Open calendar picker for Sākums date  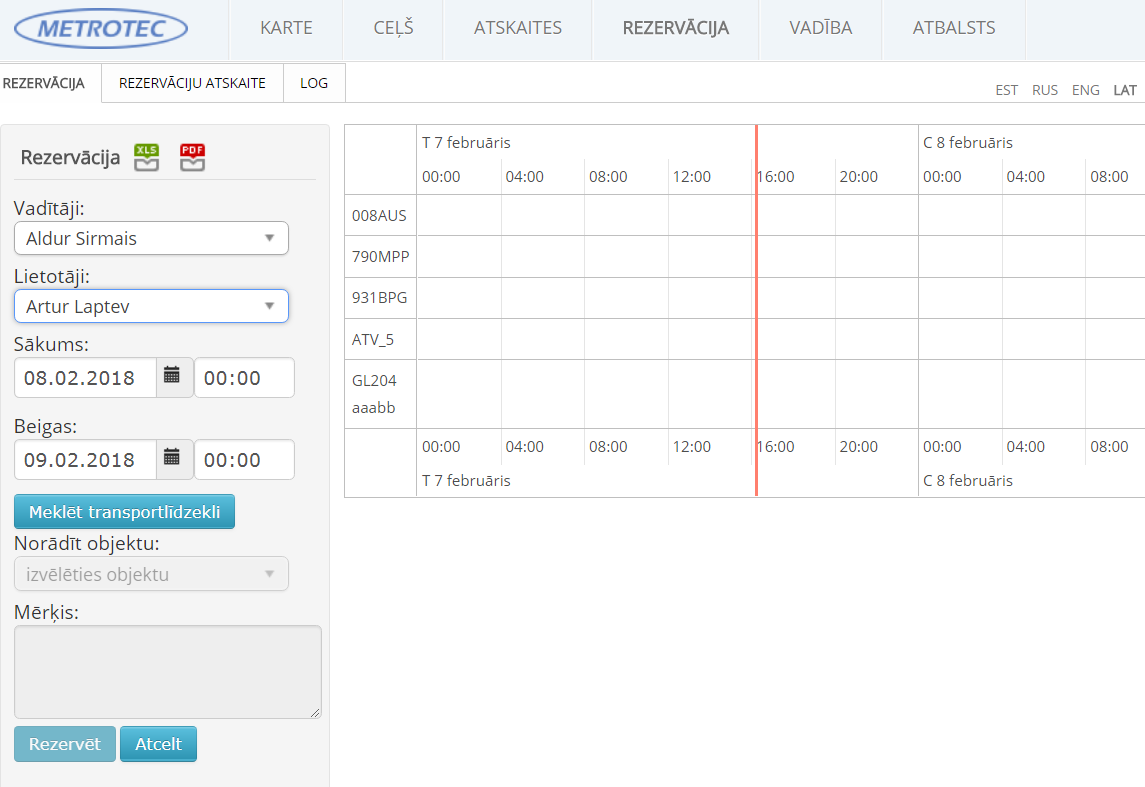(172, 377)
